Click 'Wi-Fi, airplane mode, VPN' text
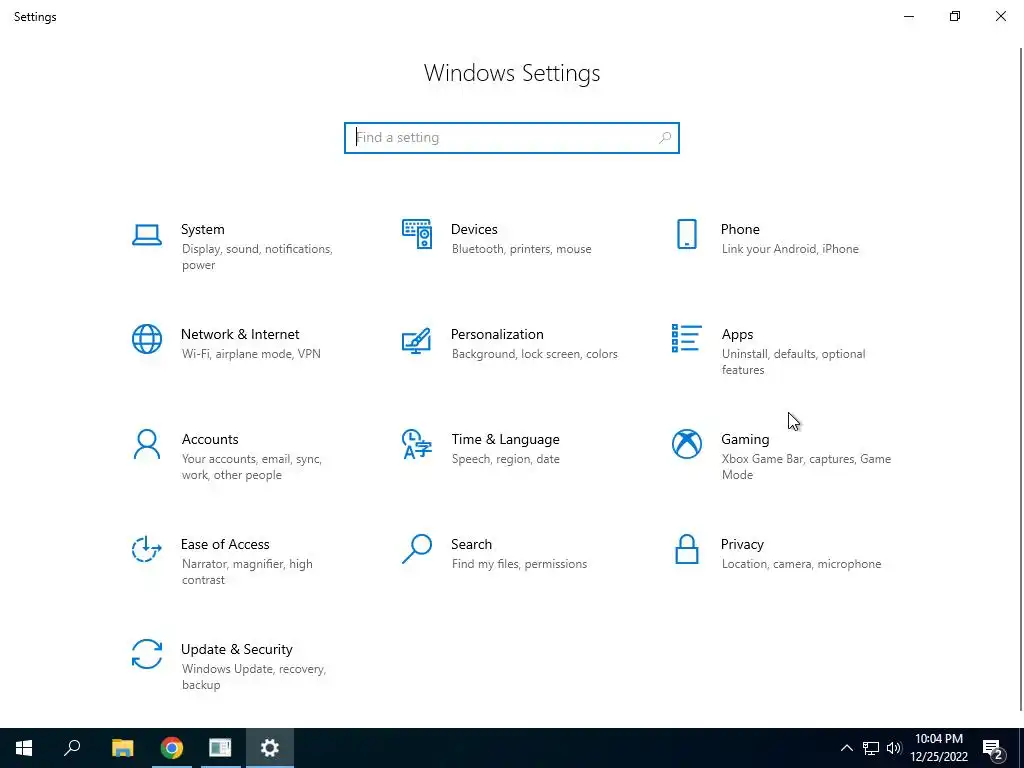Screen dimensions: 1024x768 pyautogui.click(x=251, y=354)
